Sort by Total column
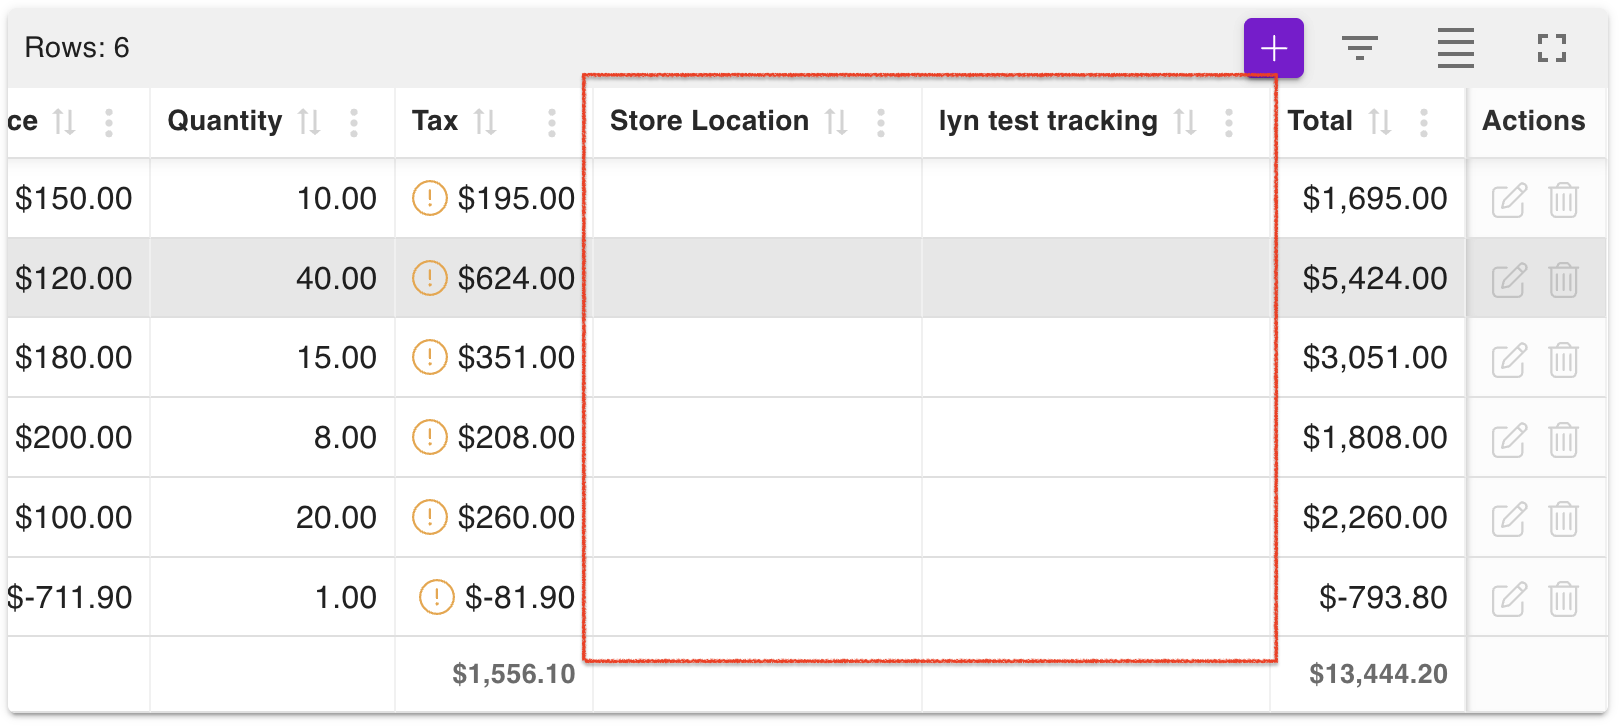 [x=1381, y=122]
